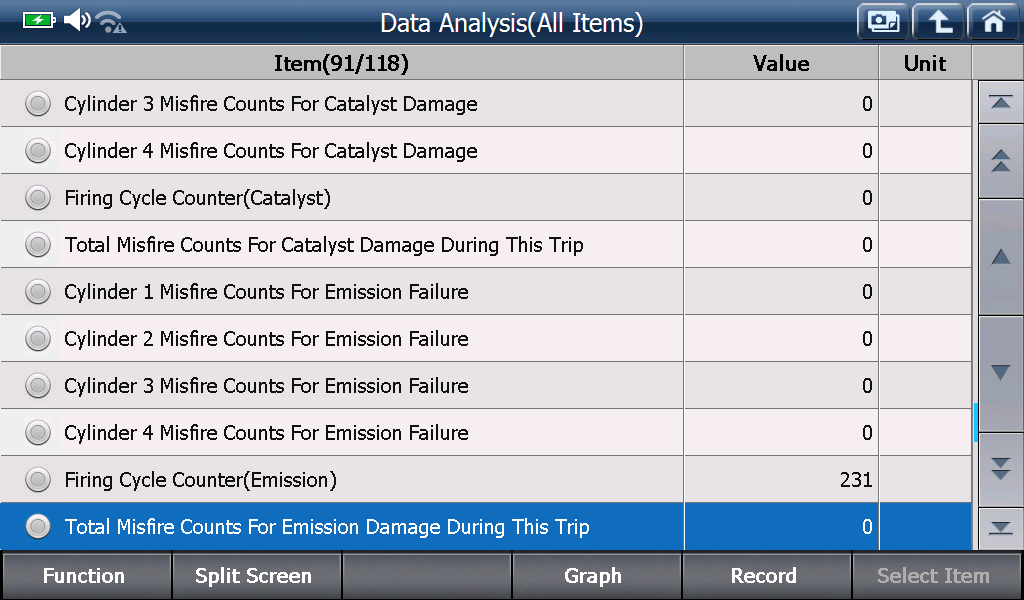Select Cylinder 1 Emission Failure radio button
Screen dimensions: 1024x600
(x=38, y=292)
